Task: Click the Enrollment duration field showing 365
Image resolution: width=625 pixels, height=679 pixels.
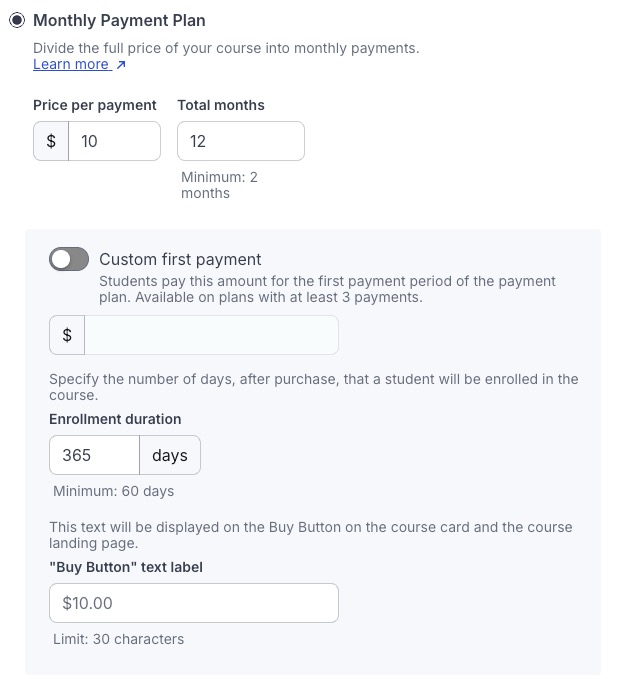Action: point(94,455)
